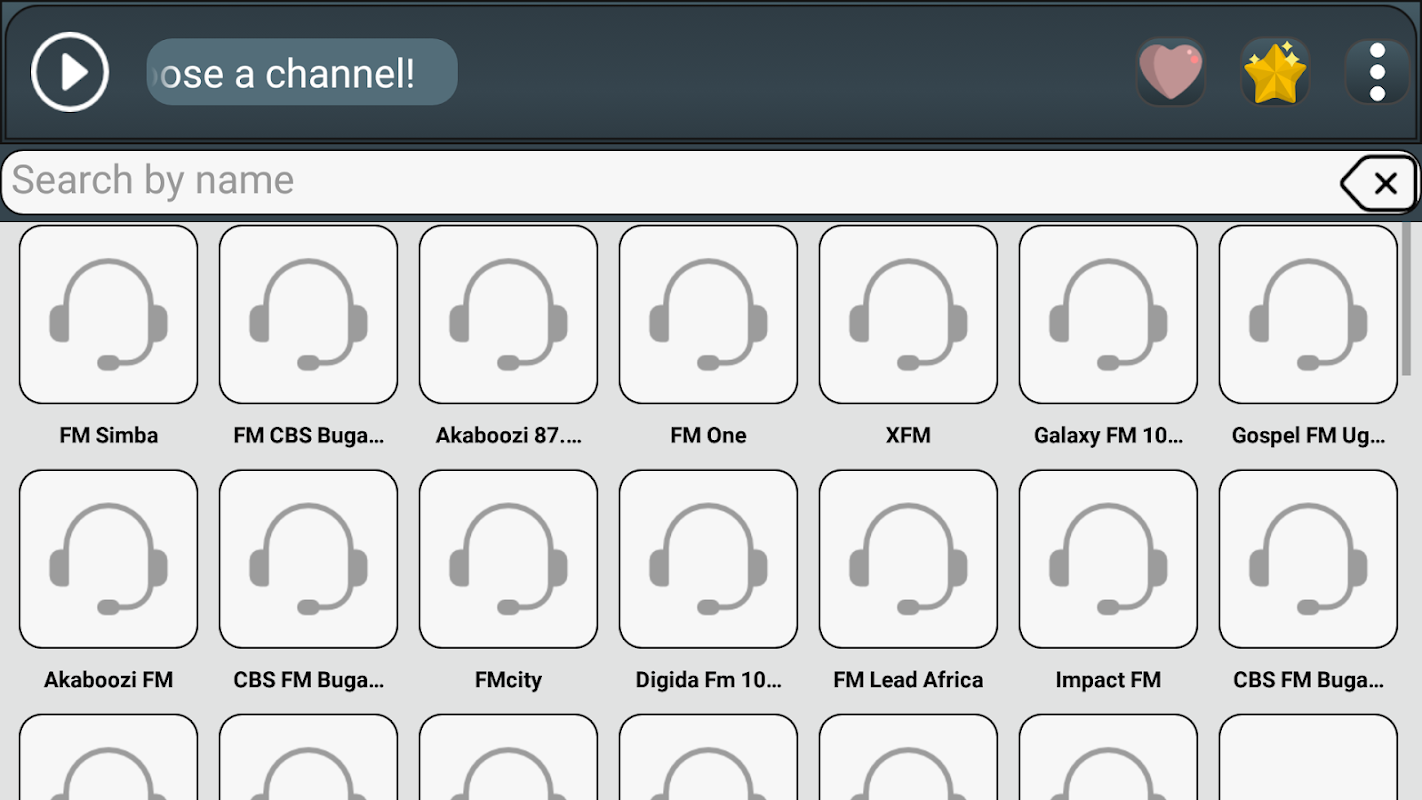Focus the 'Search by name' field

tap(670, 182)
